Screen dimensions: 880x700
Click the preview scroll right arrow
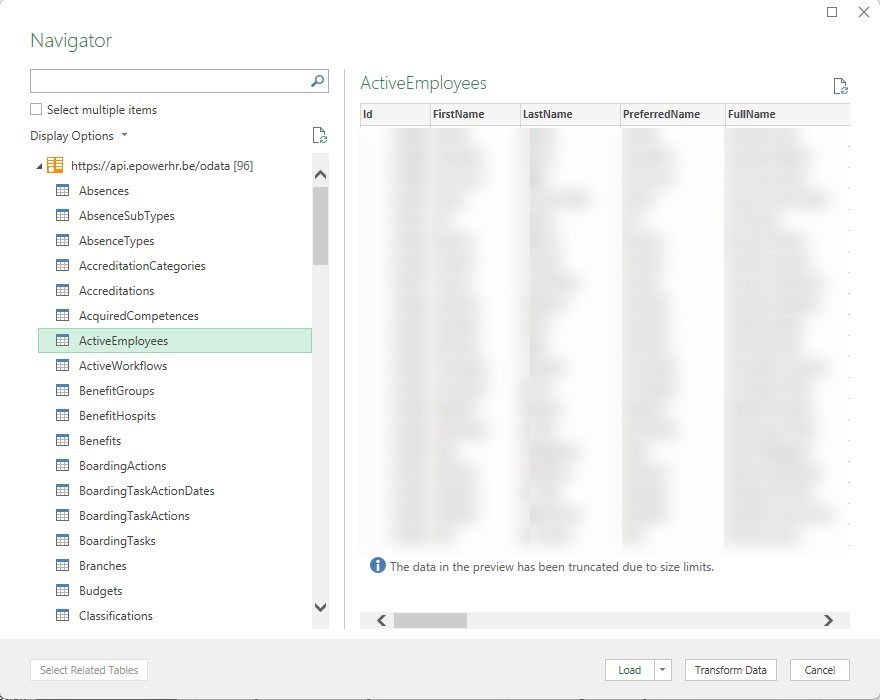click(x=828, y=620)
